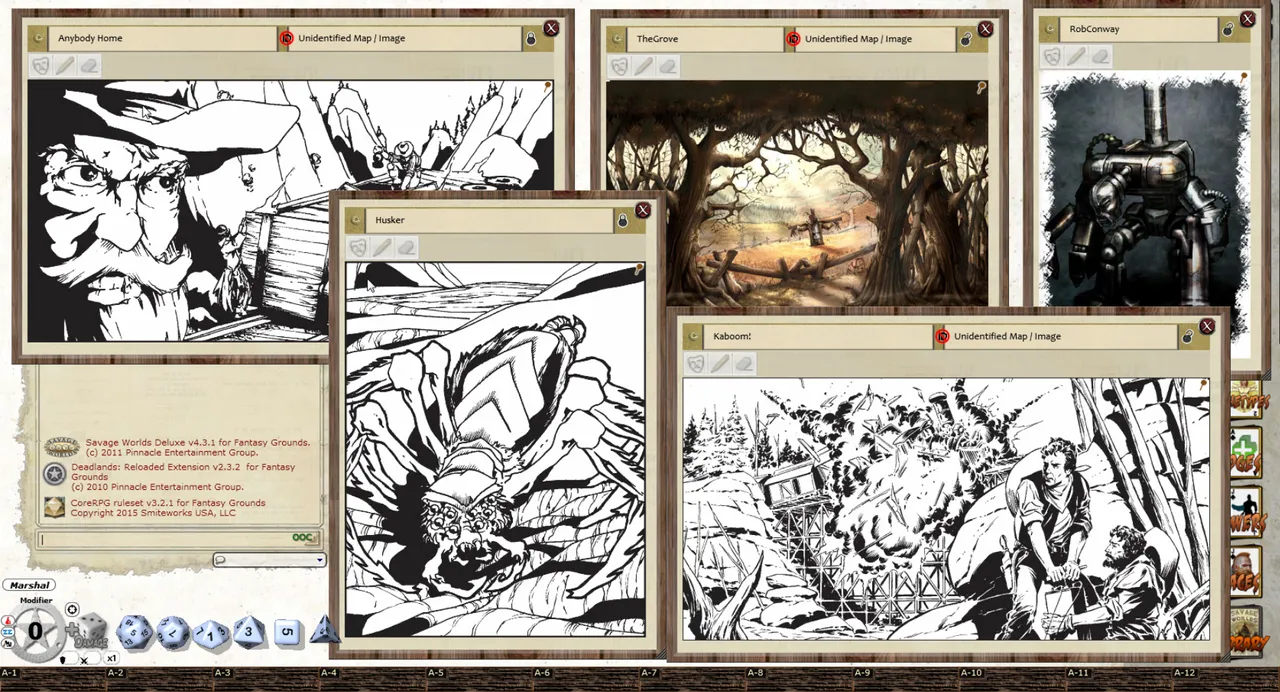This screenshot has height=692, width=1280.
Task: Click the target reticle icon above Damage die
Action: [72, 609]
